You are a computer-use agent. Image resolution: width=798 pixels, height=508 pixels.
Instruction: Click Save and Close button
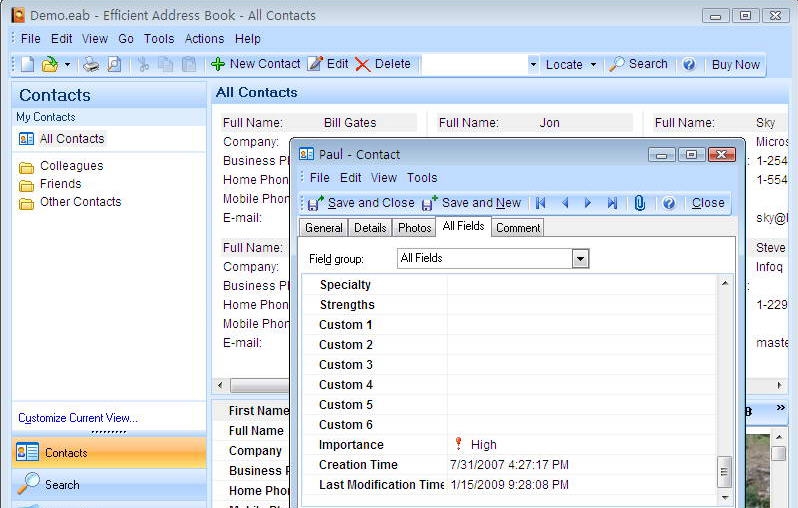pyautogui.click(x=360, y=203)
